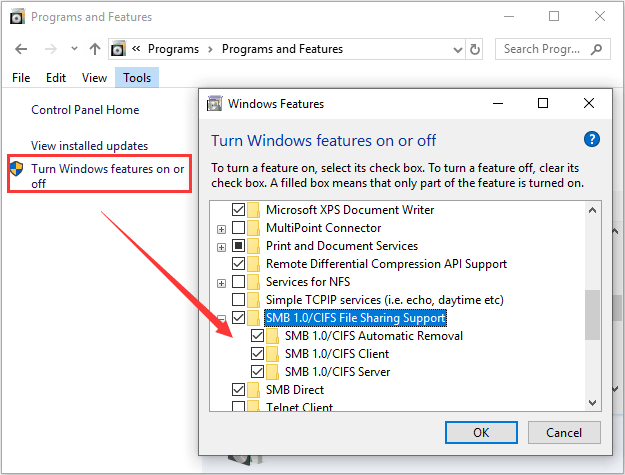Click OK in Windows Features dialog

[x=481, y=432]
